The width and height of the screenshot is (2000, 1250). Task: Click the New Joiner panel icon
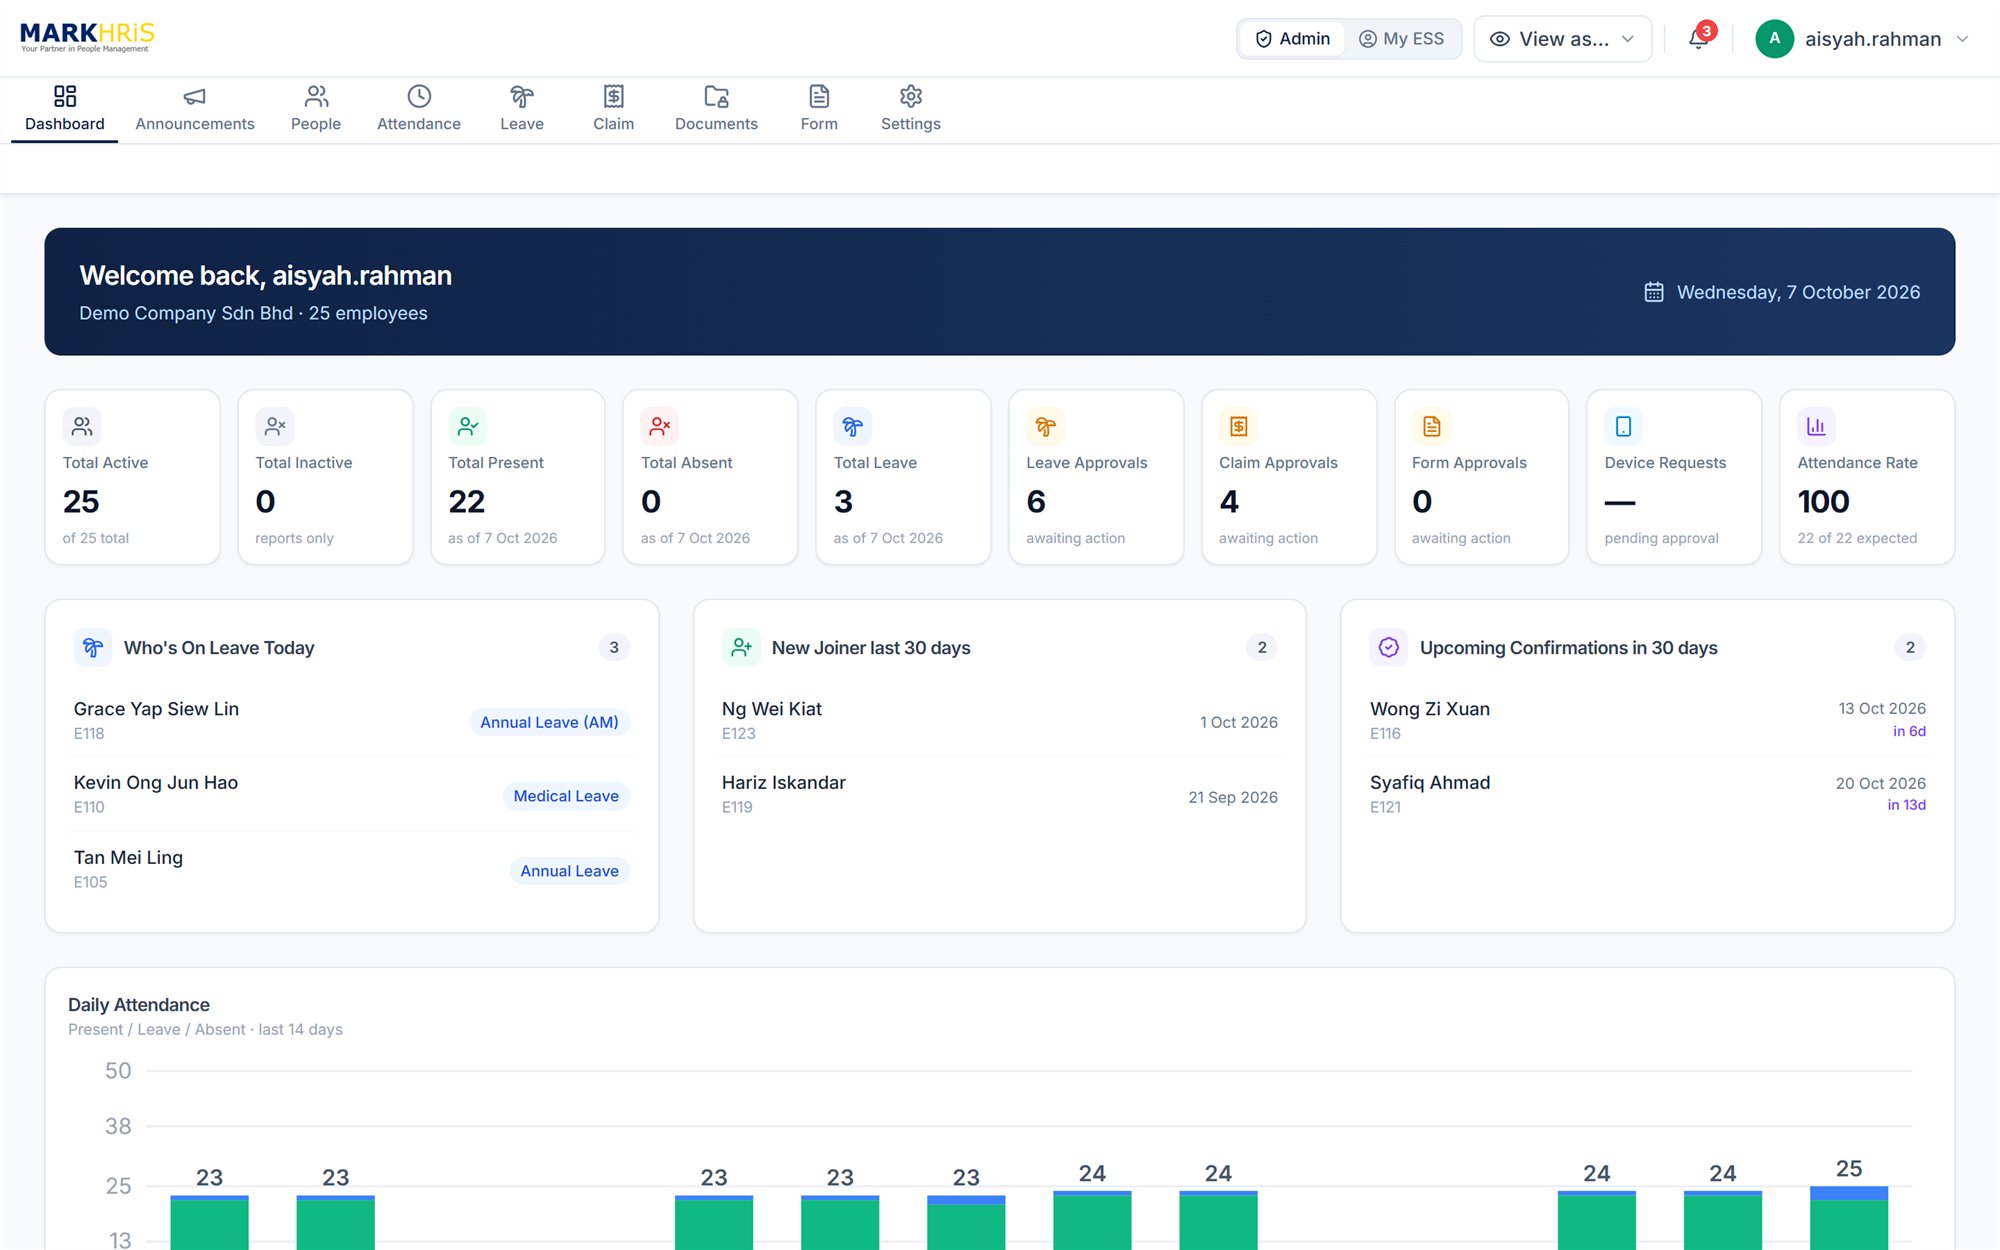(x=741, y=647)
